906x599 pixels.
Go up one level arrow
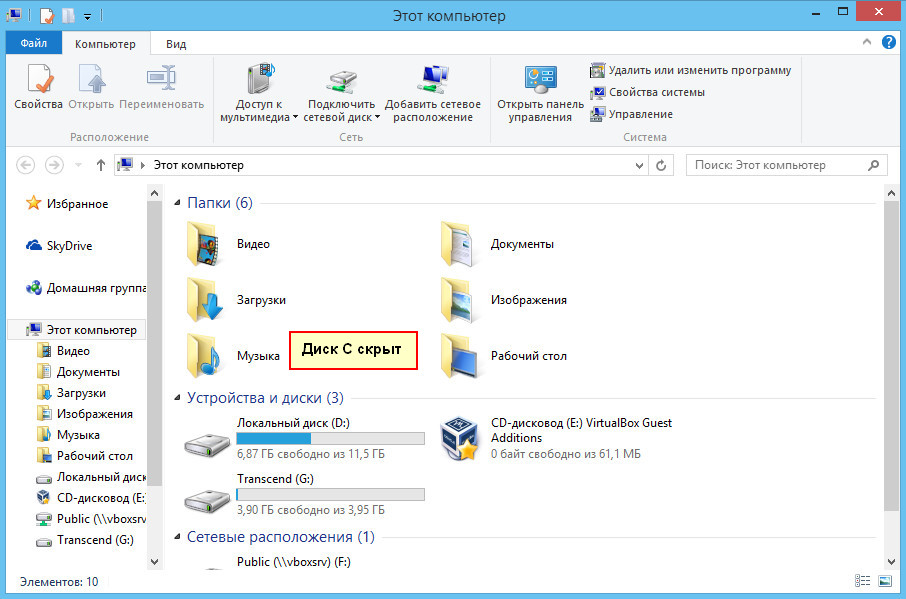(x=101, y=165)
